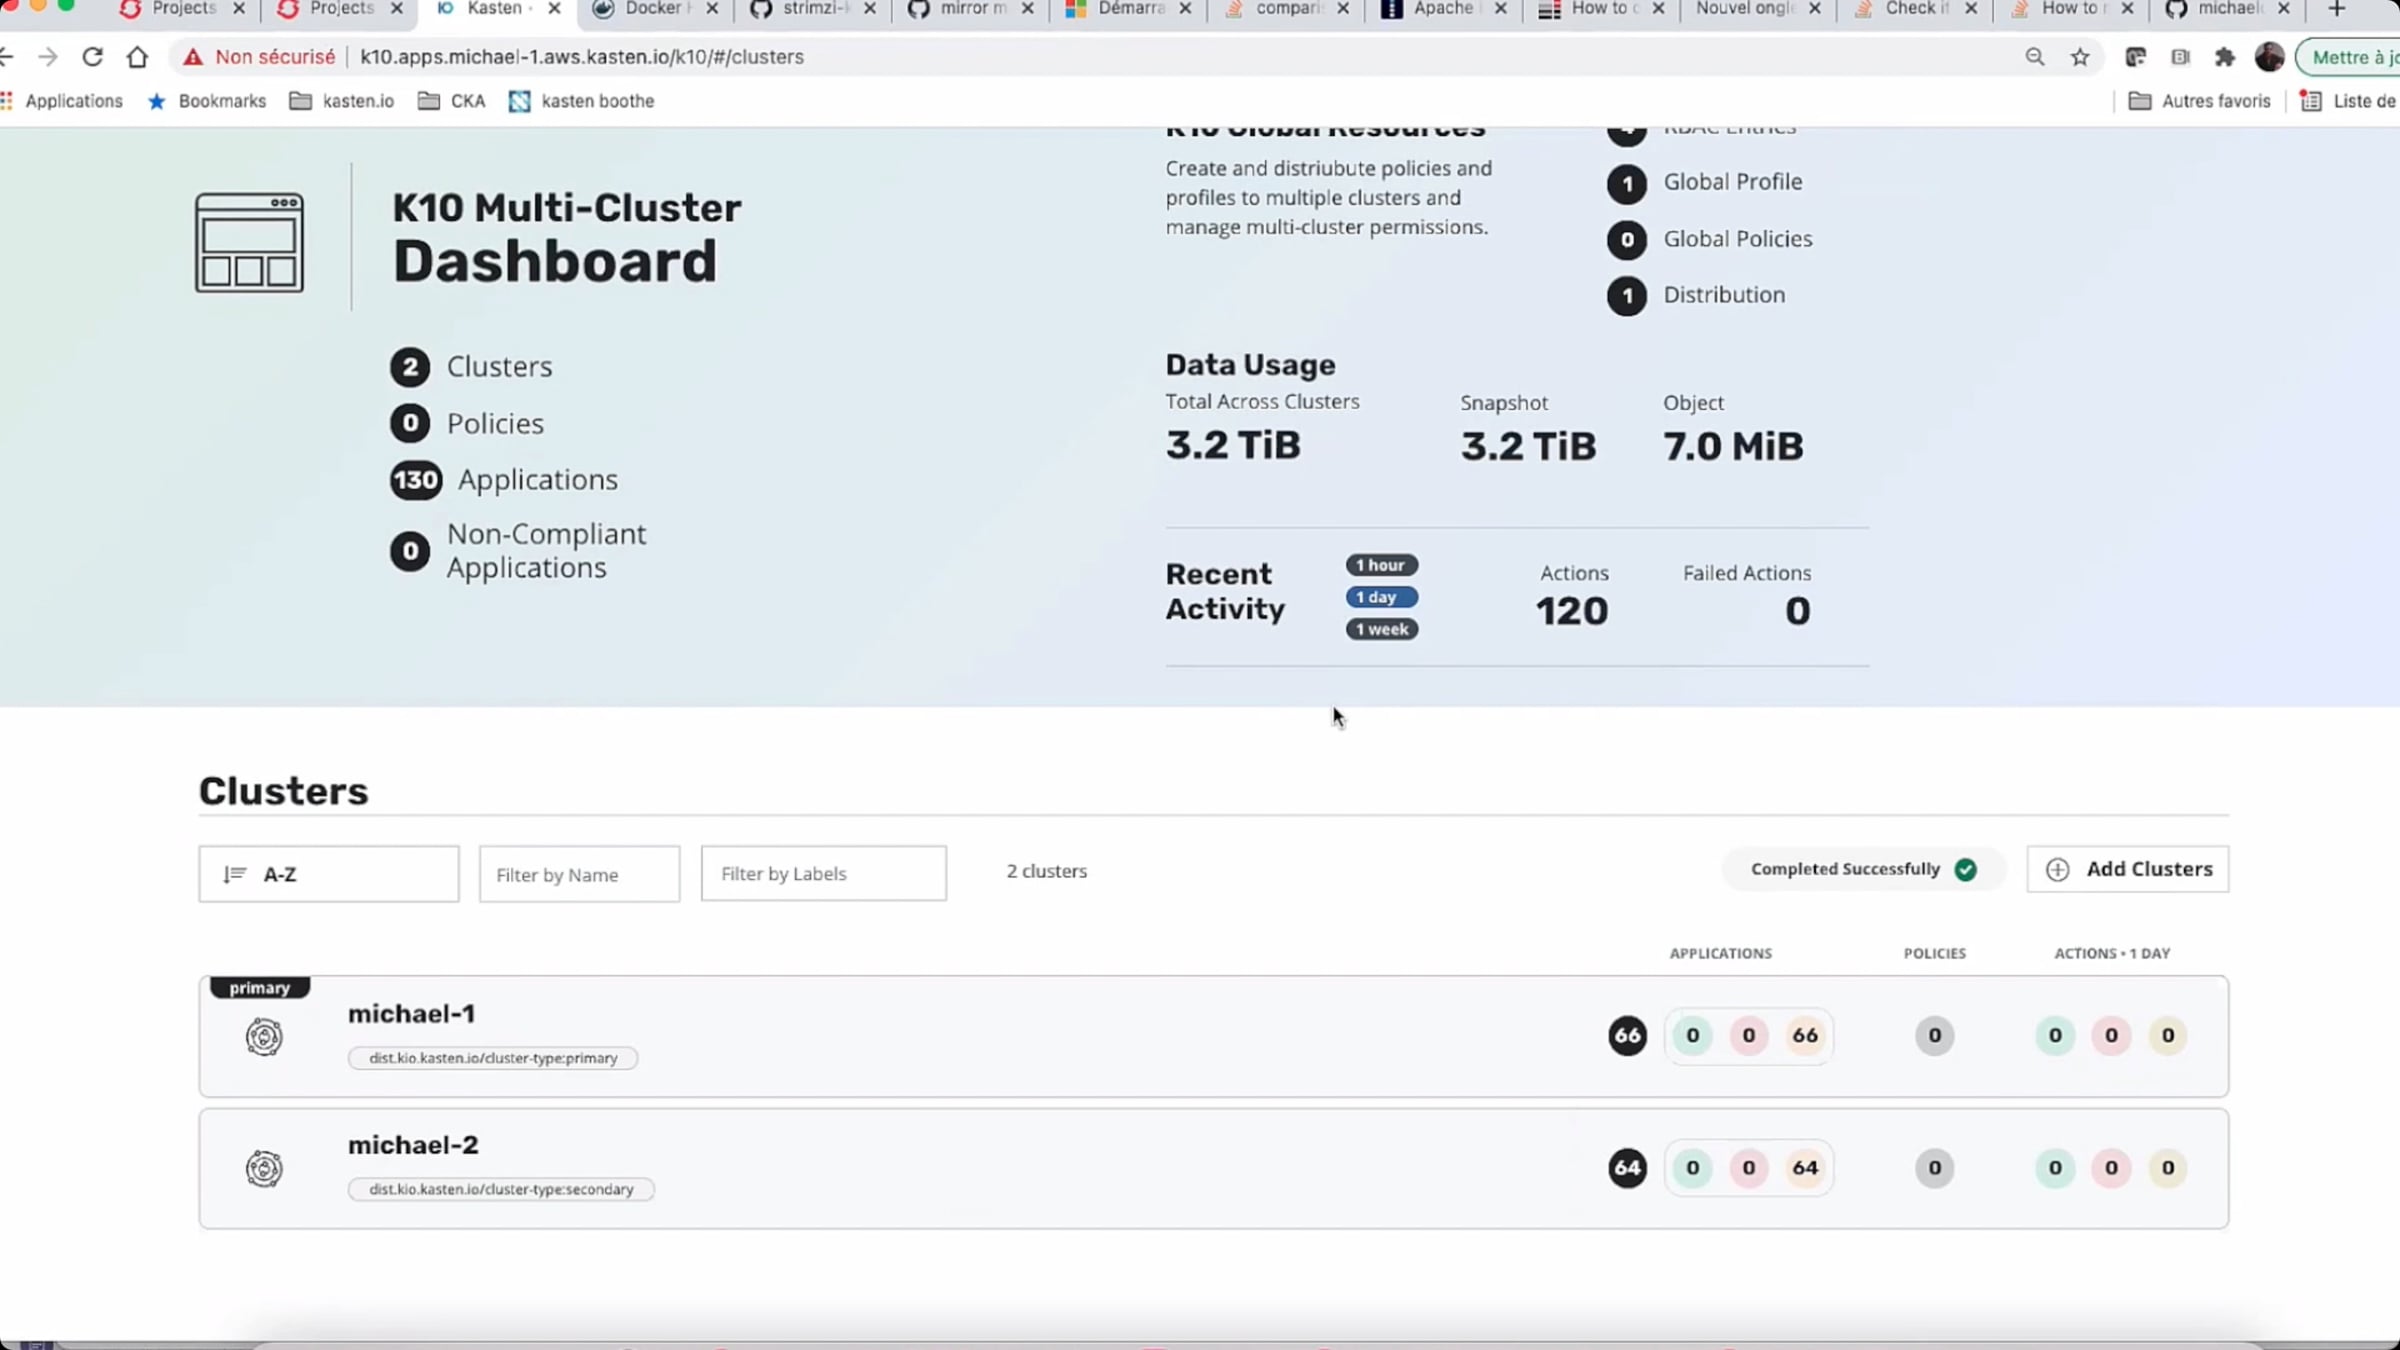This screenshot has width=2400, height=1350.
Task: Click the Filter by Labels field
Action: click(824, 874)
